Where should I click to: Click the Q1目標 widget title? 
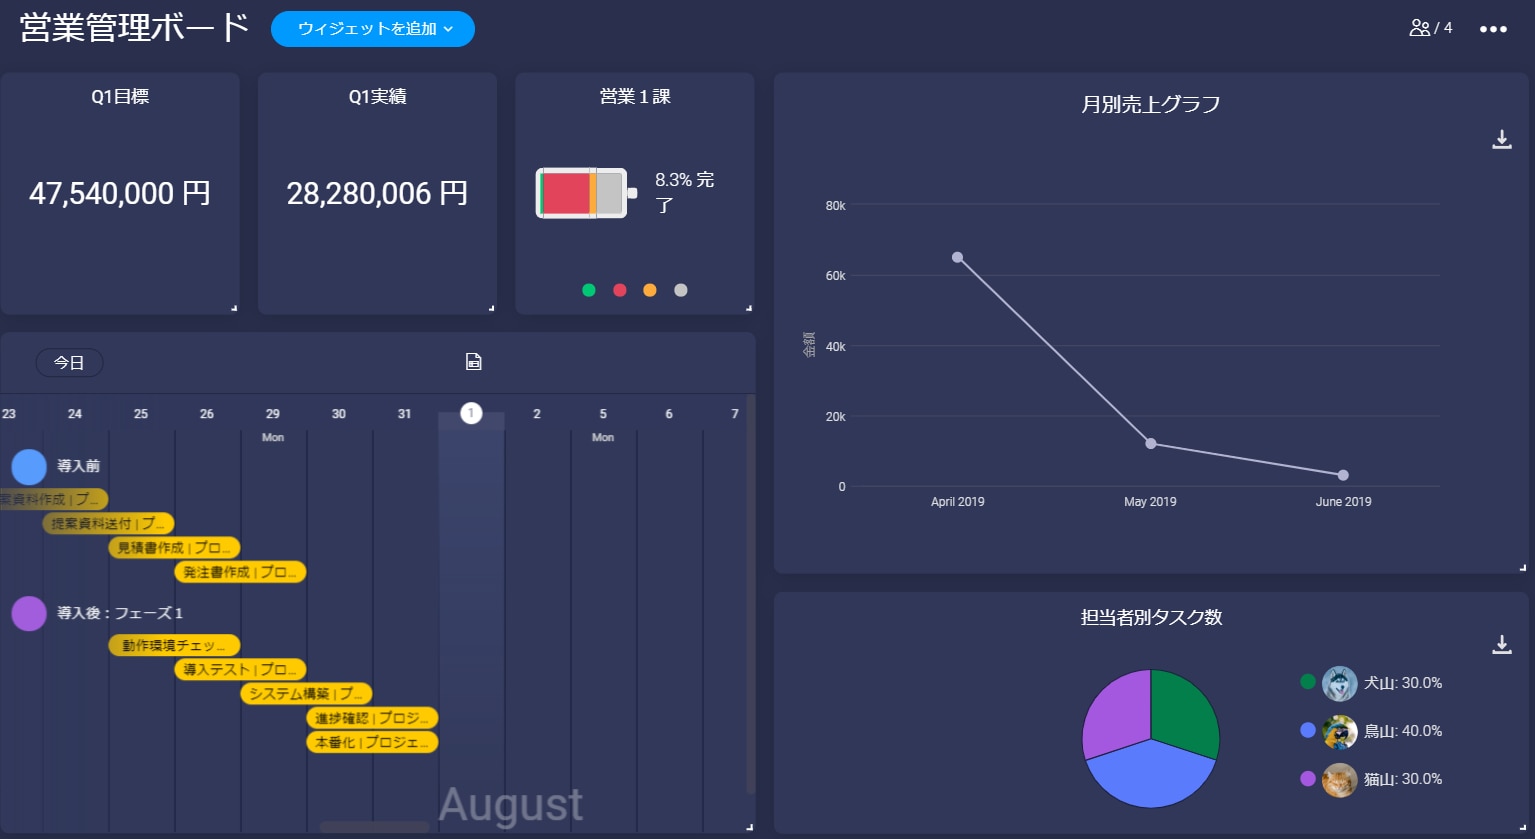pyautogui.click(x=120, y=97)
